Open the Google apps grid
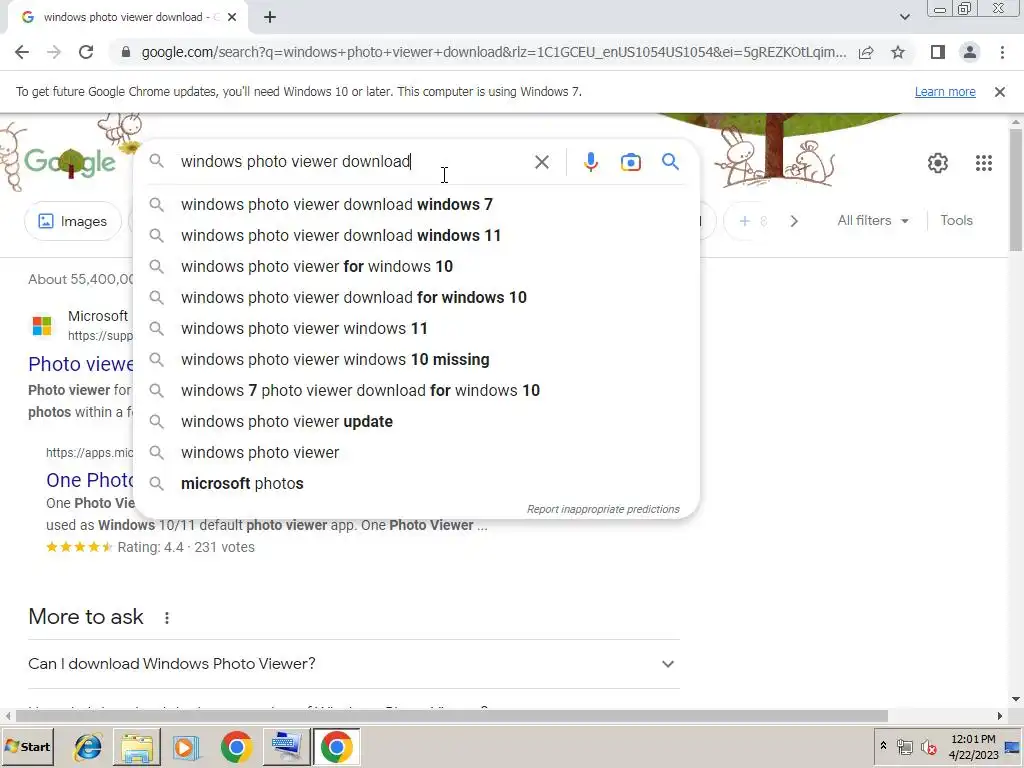The width and height of the screenshot is (1024, 768). click(984, 163)
